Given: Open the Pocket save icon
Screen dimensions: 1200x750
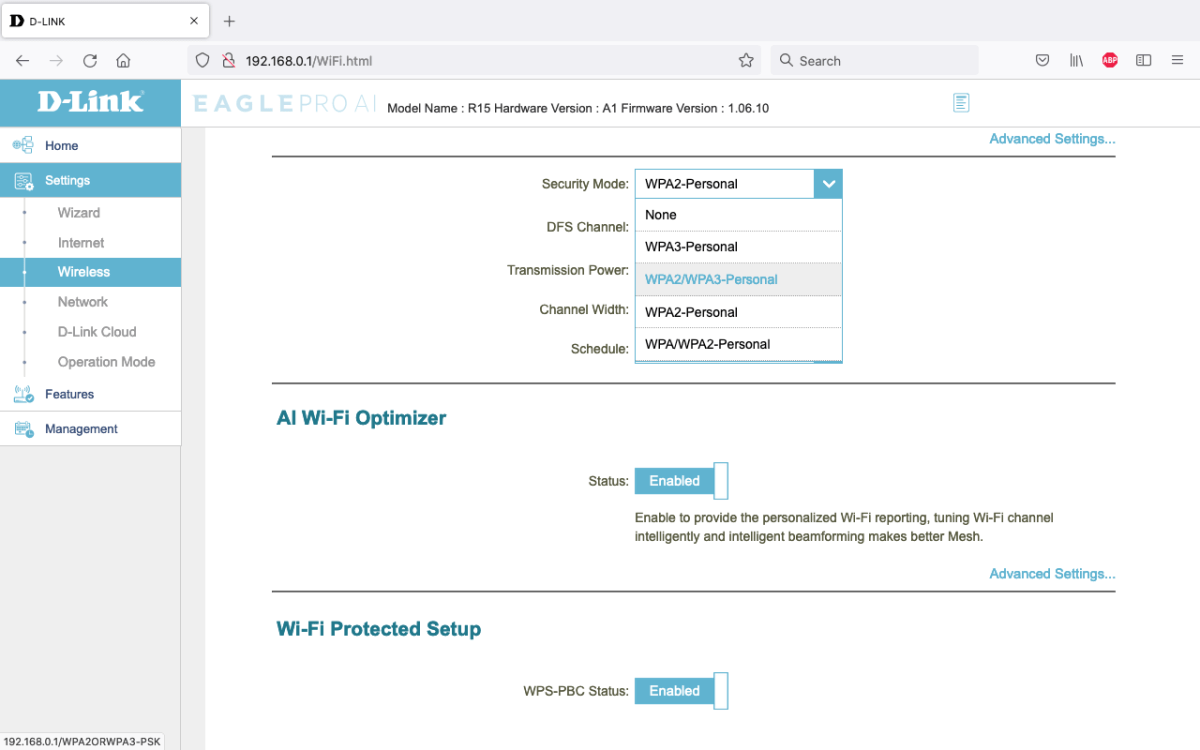Looking at the screenshot, I should [x=1042, y=60].
